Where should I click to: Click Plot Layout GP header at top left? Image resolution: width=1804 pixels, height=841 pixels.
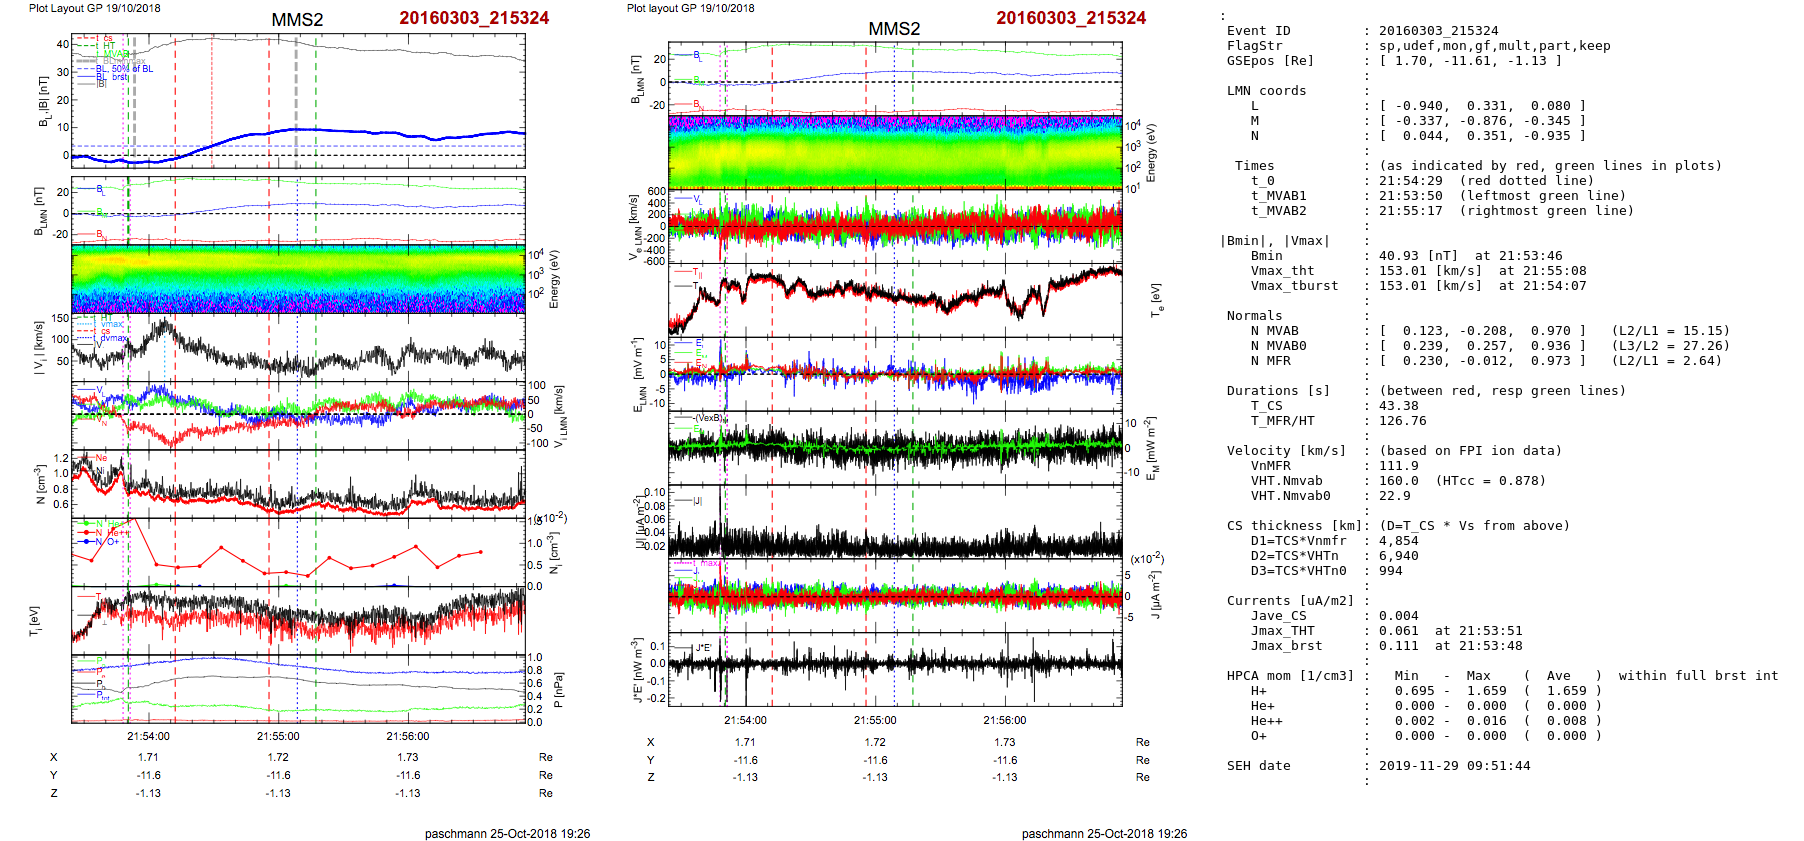tap(94, 8)
